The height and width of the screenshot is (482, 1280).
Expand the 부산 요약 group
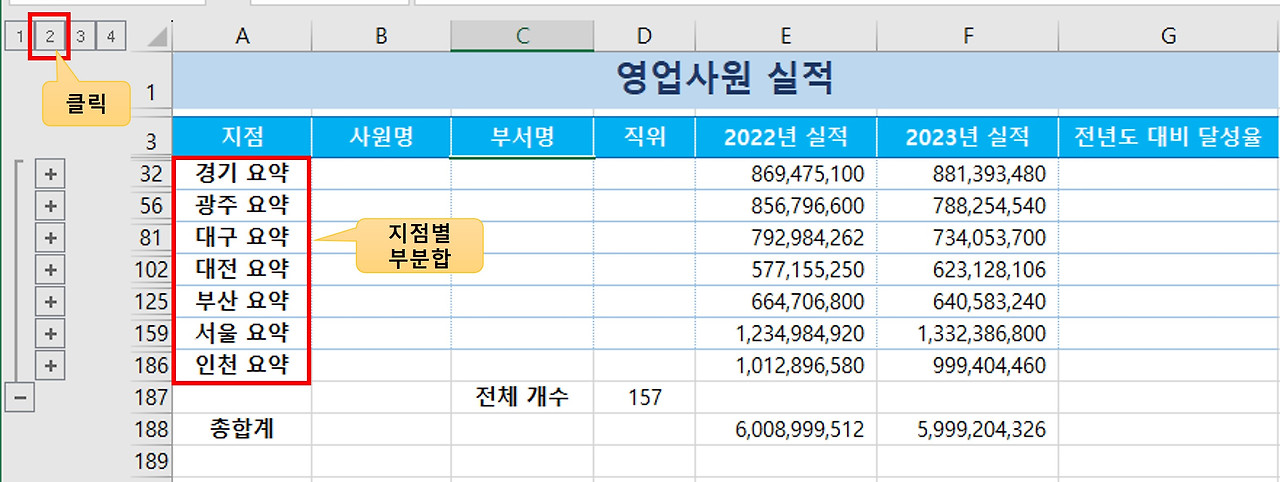click(x=50, y=301)
